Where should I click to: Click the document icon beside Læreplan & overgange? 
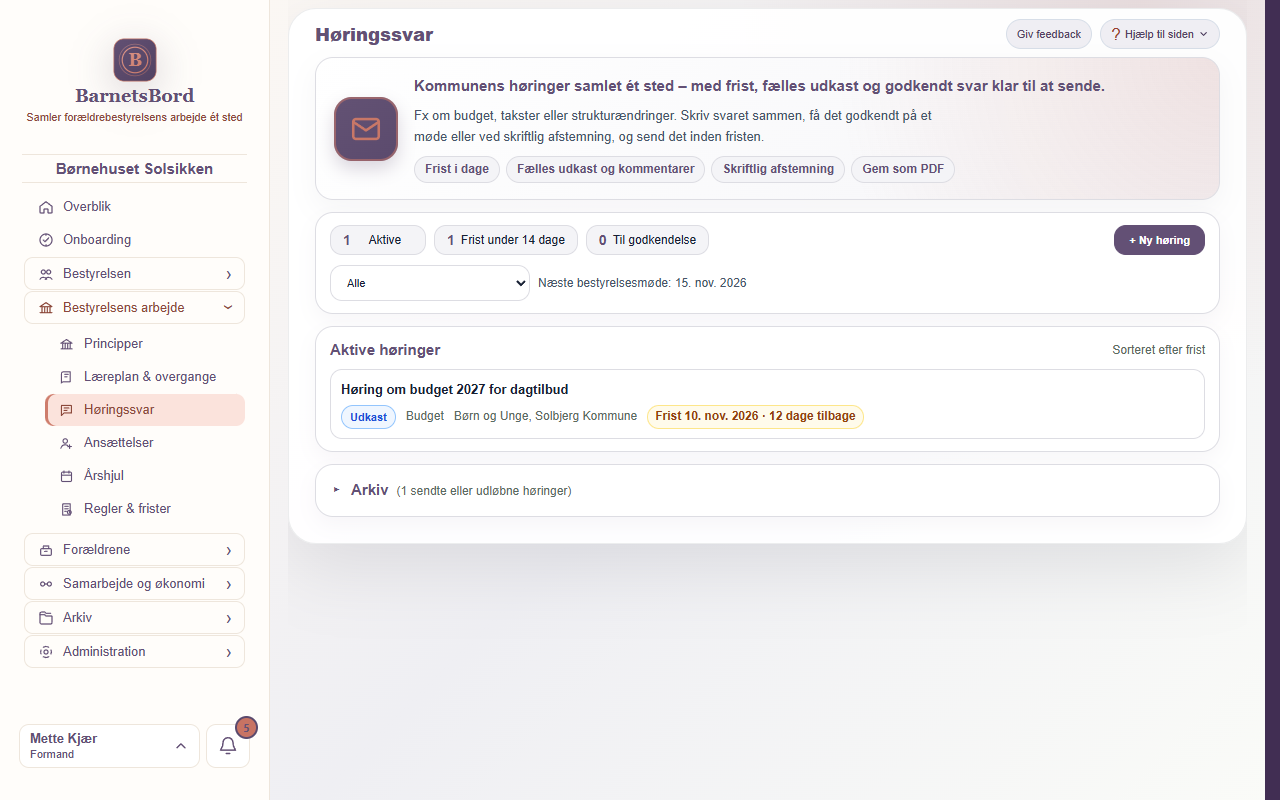pyautogui.click(x=67, y=377)
